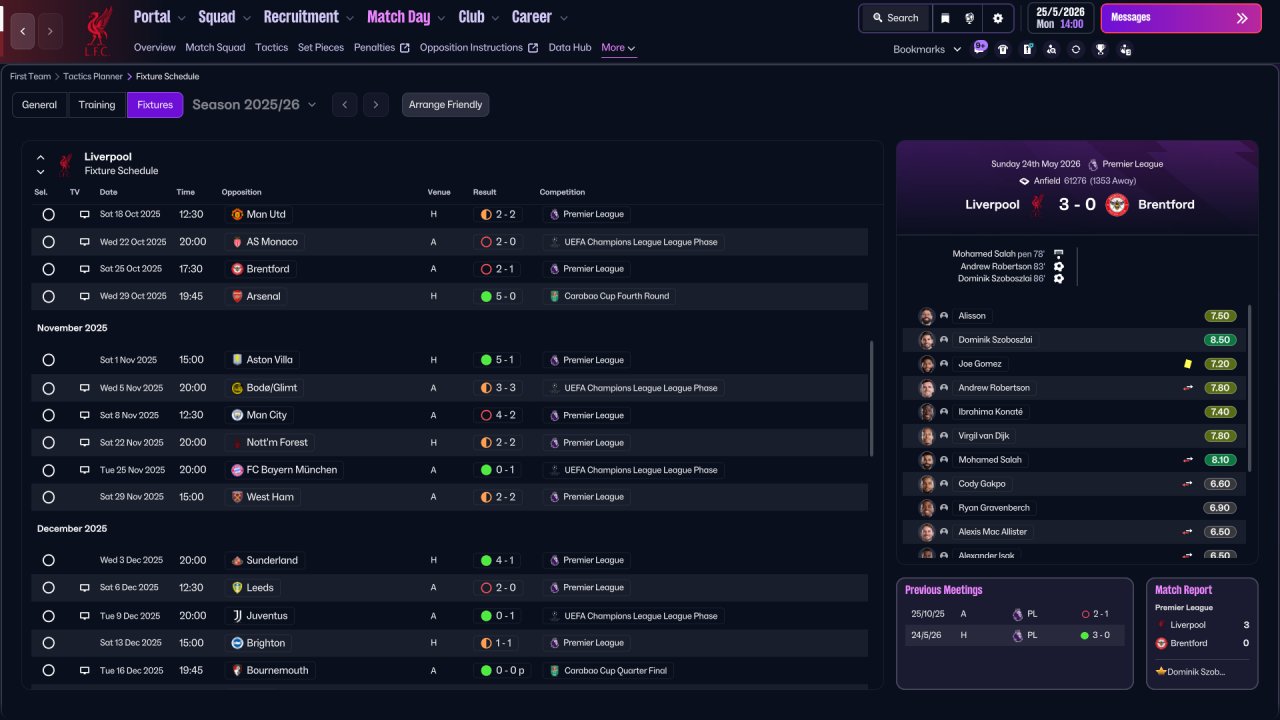Click the player ratings list scrollbar

click(x=1249, y=388)
